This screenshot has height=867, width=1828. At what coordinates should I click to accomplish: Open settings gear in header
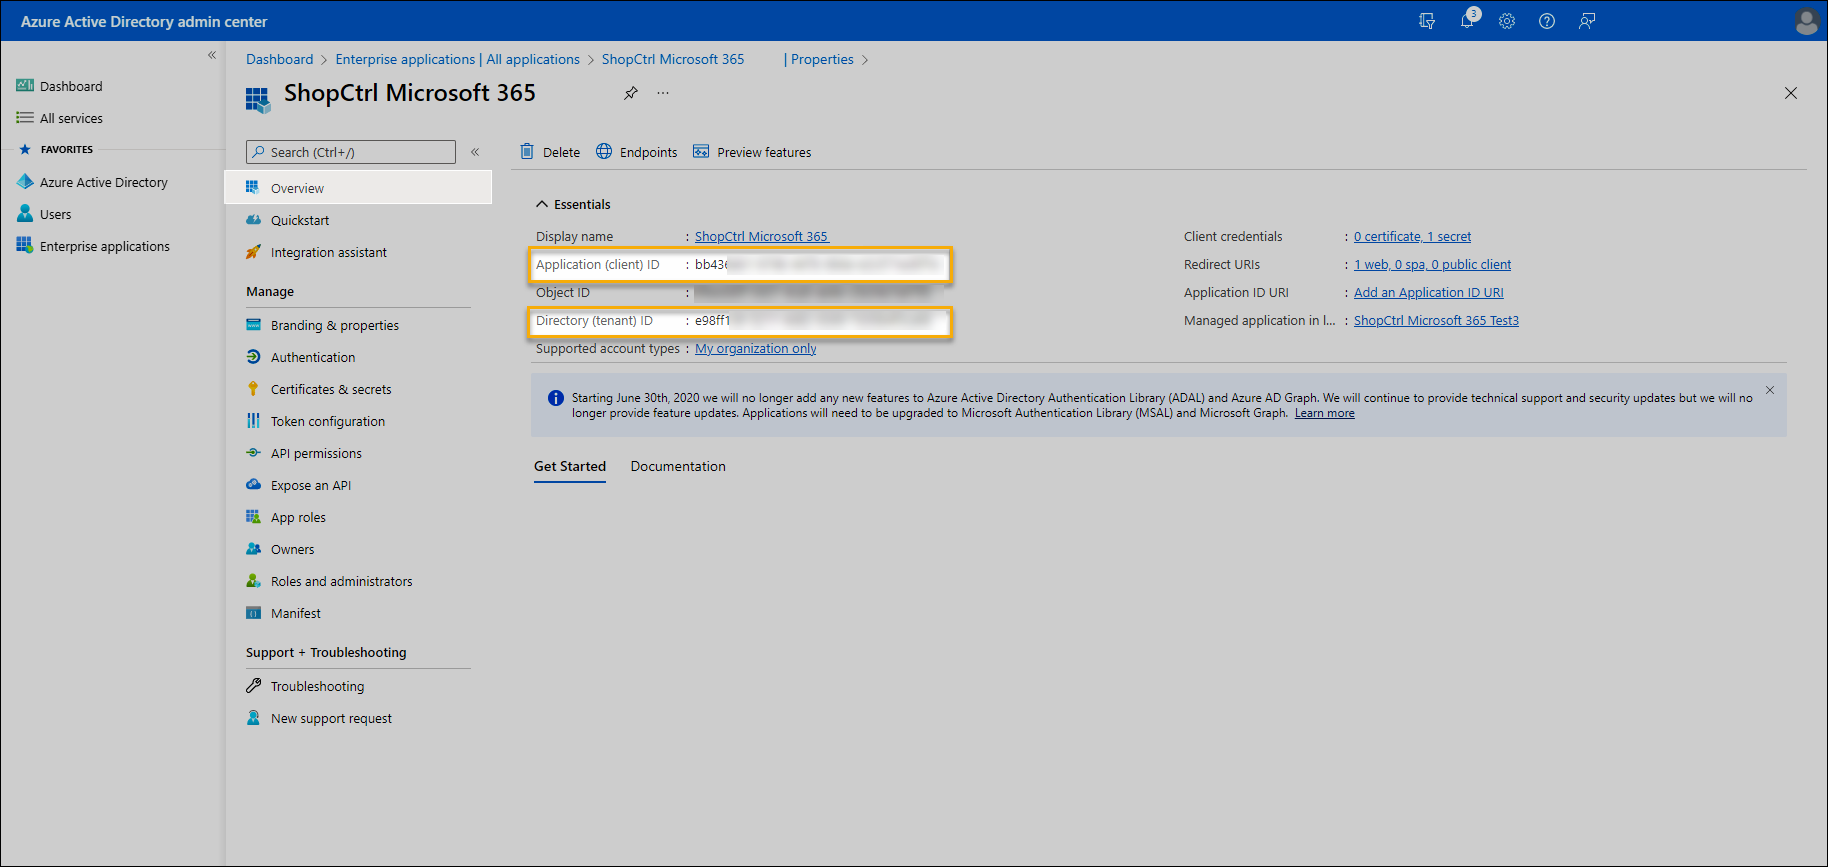[1507, 21]
